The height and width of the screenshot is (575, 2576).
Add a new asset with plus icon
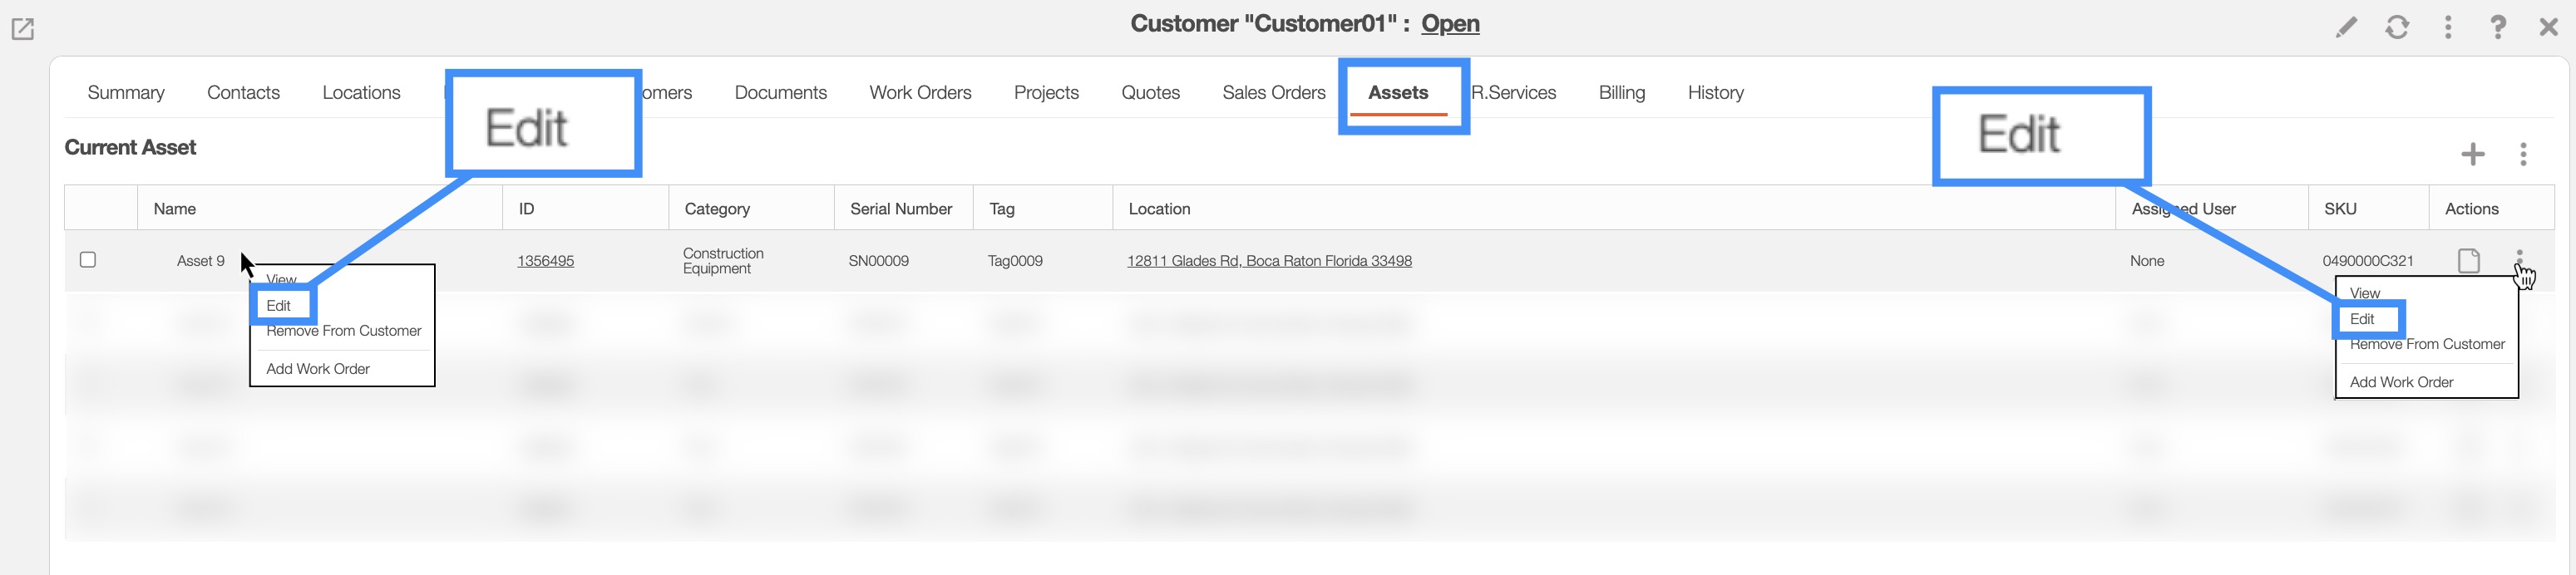2472,154
